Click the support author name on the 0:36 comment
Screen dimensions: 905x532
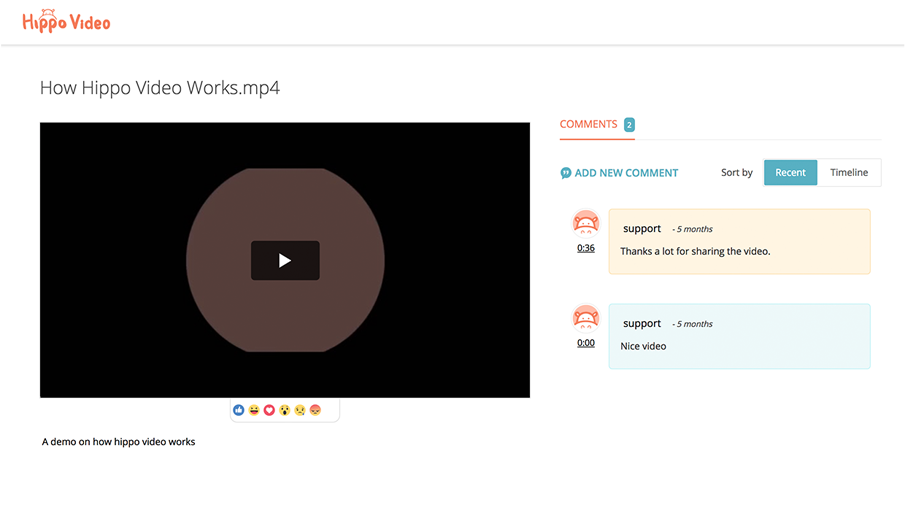pos(642,228)
